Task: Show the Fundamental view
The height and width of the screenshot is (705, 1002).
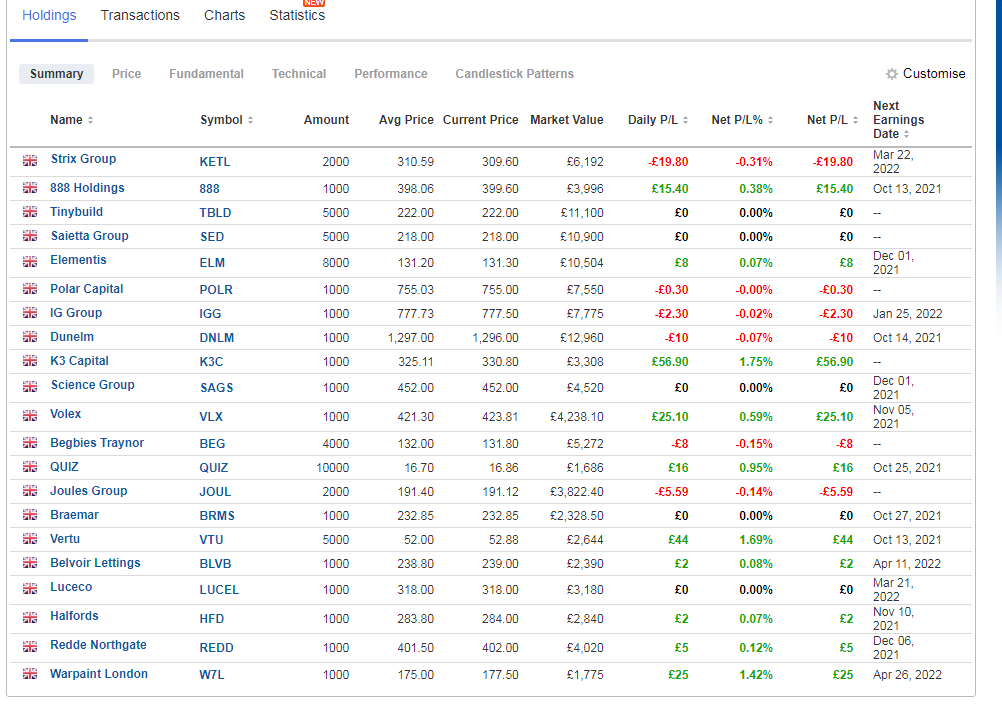Action: point(206,74)
